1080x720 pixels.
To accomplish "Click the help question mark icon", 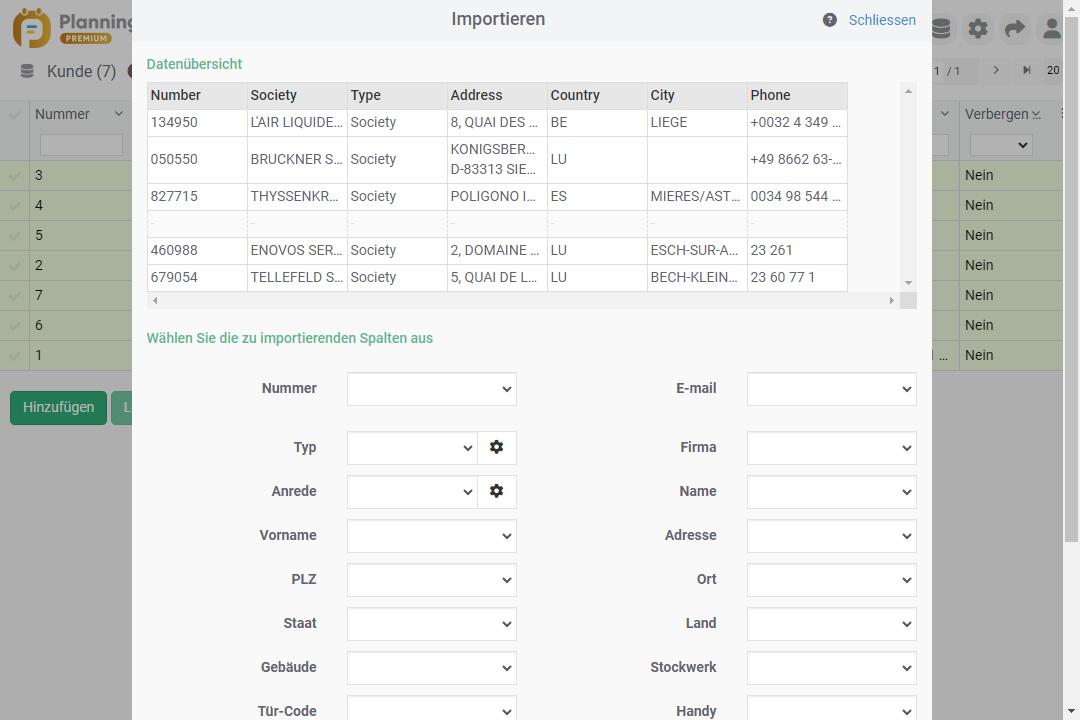I will pos(829,20).
